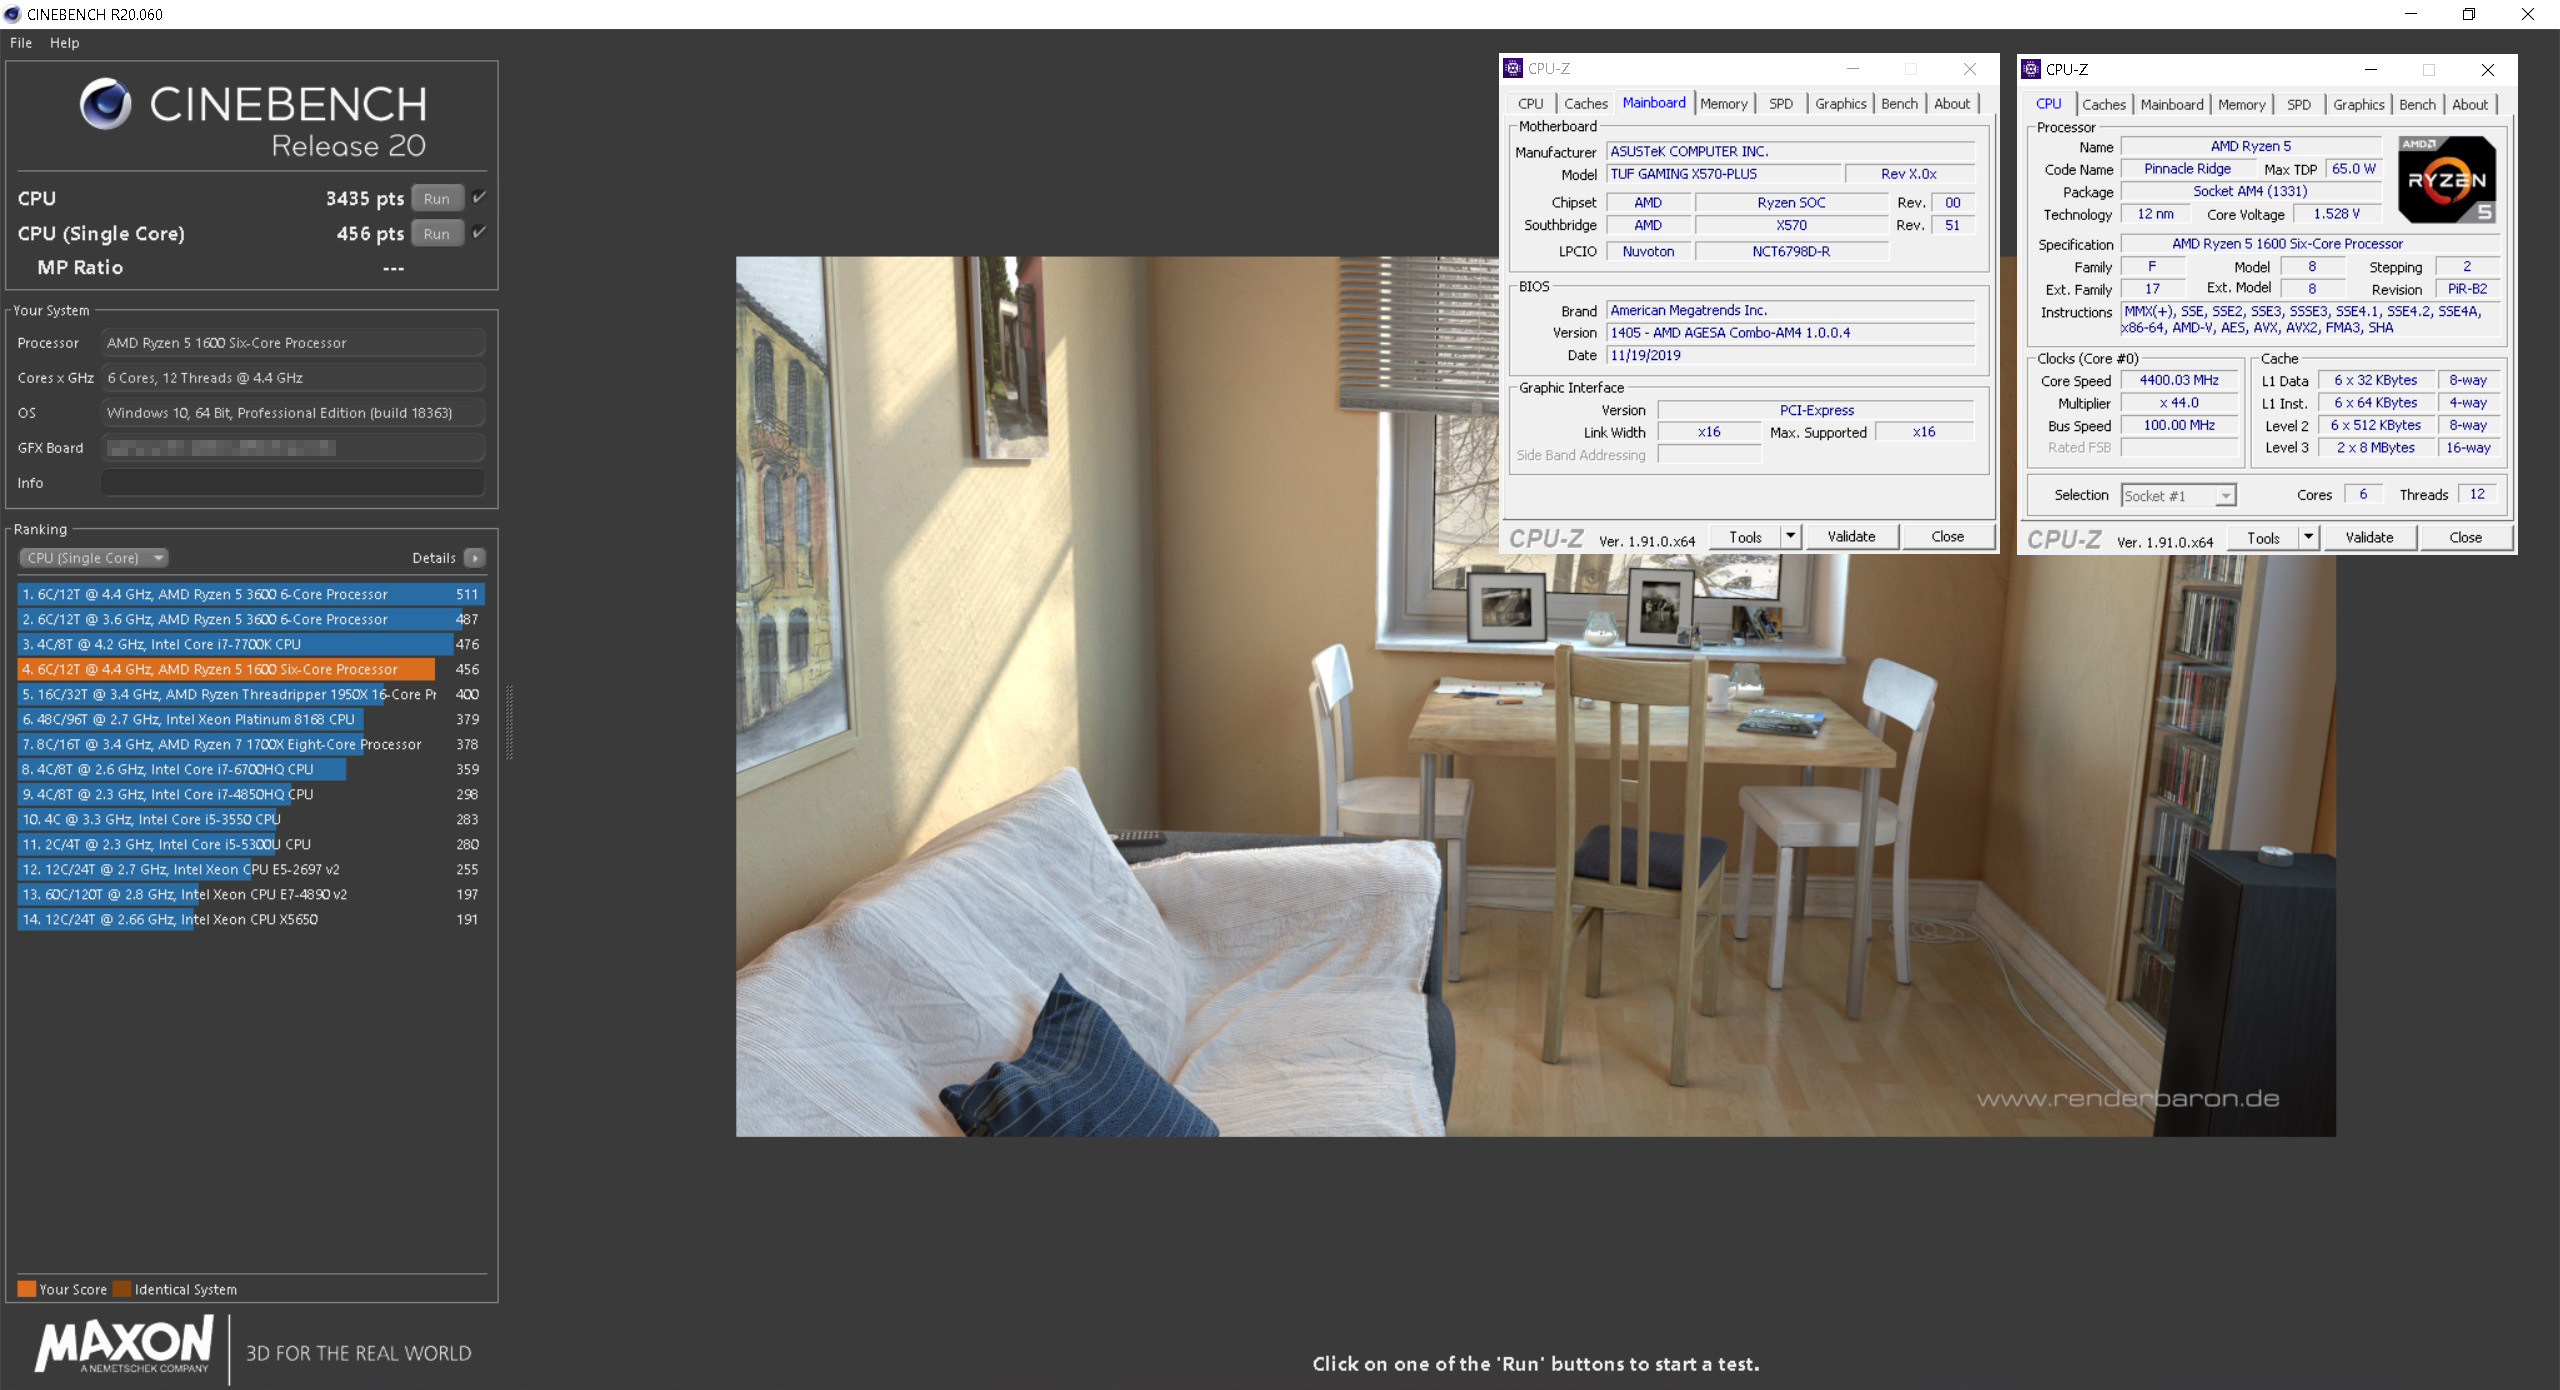2560x1390 pixels.
Task: Click the Tools button in left CPU-Z window
Action: point(1745,537)
